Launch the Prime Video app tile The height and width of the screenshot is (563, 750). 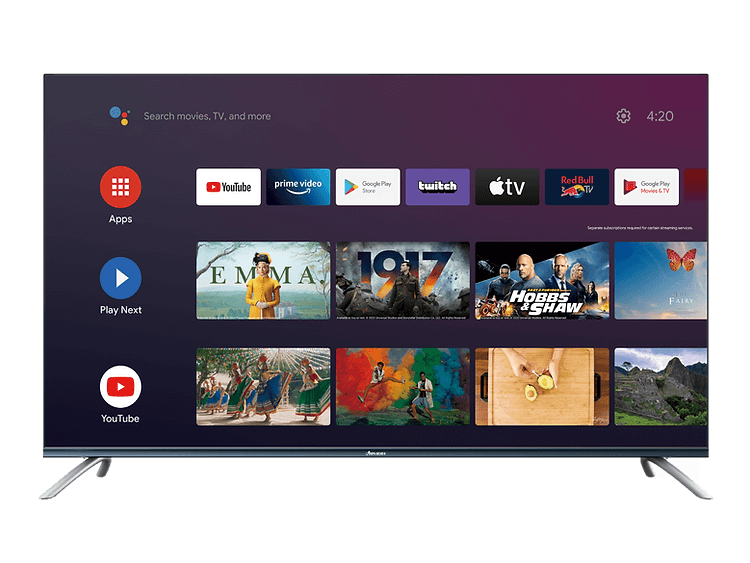[x=298, y=187]
